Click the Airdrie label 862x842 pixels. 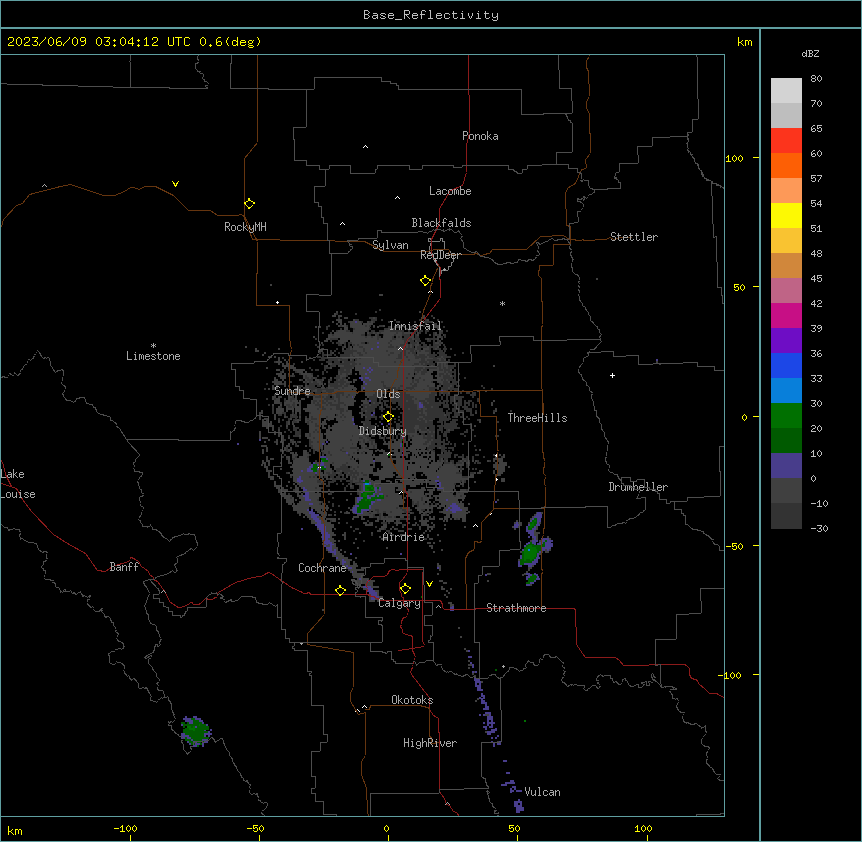[403, 537]
